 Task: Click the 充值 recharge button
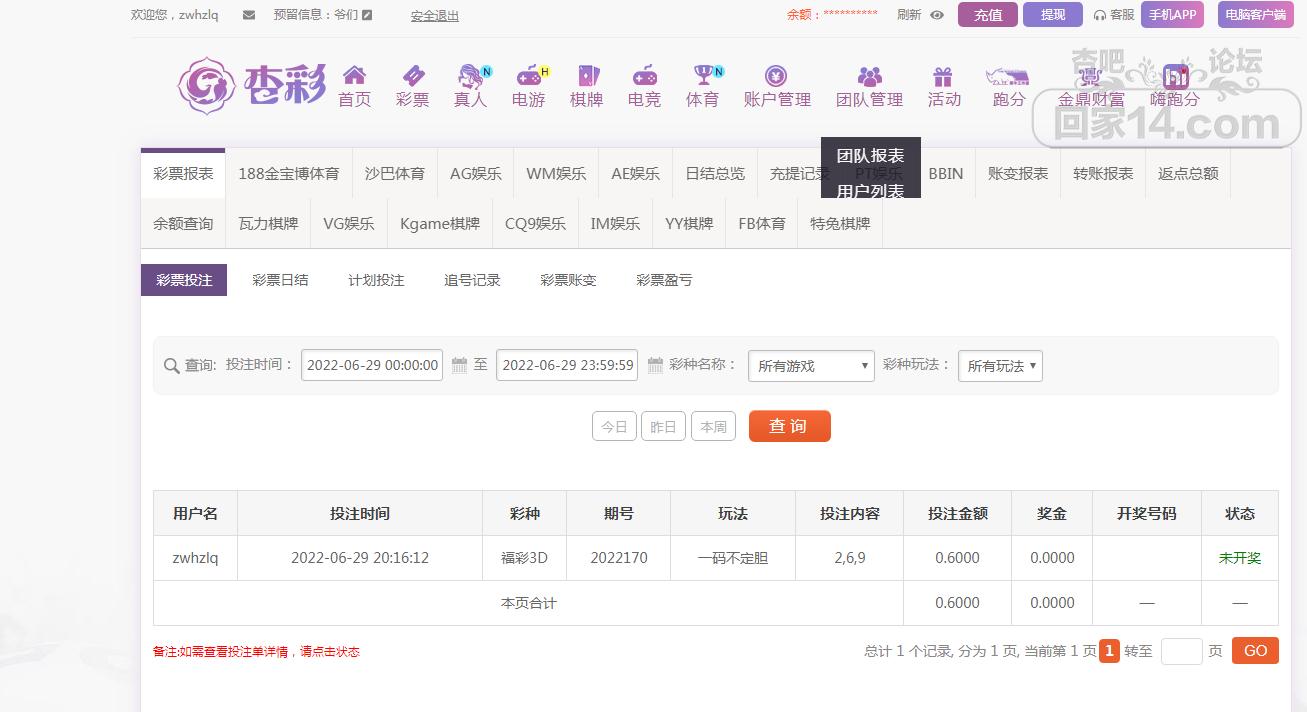987,15
